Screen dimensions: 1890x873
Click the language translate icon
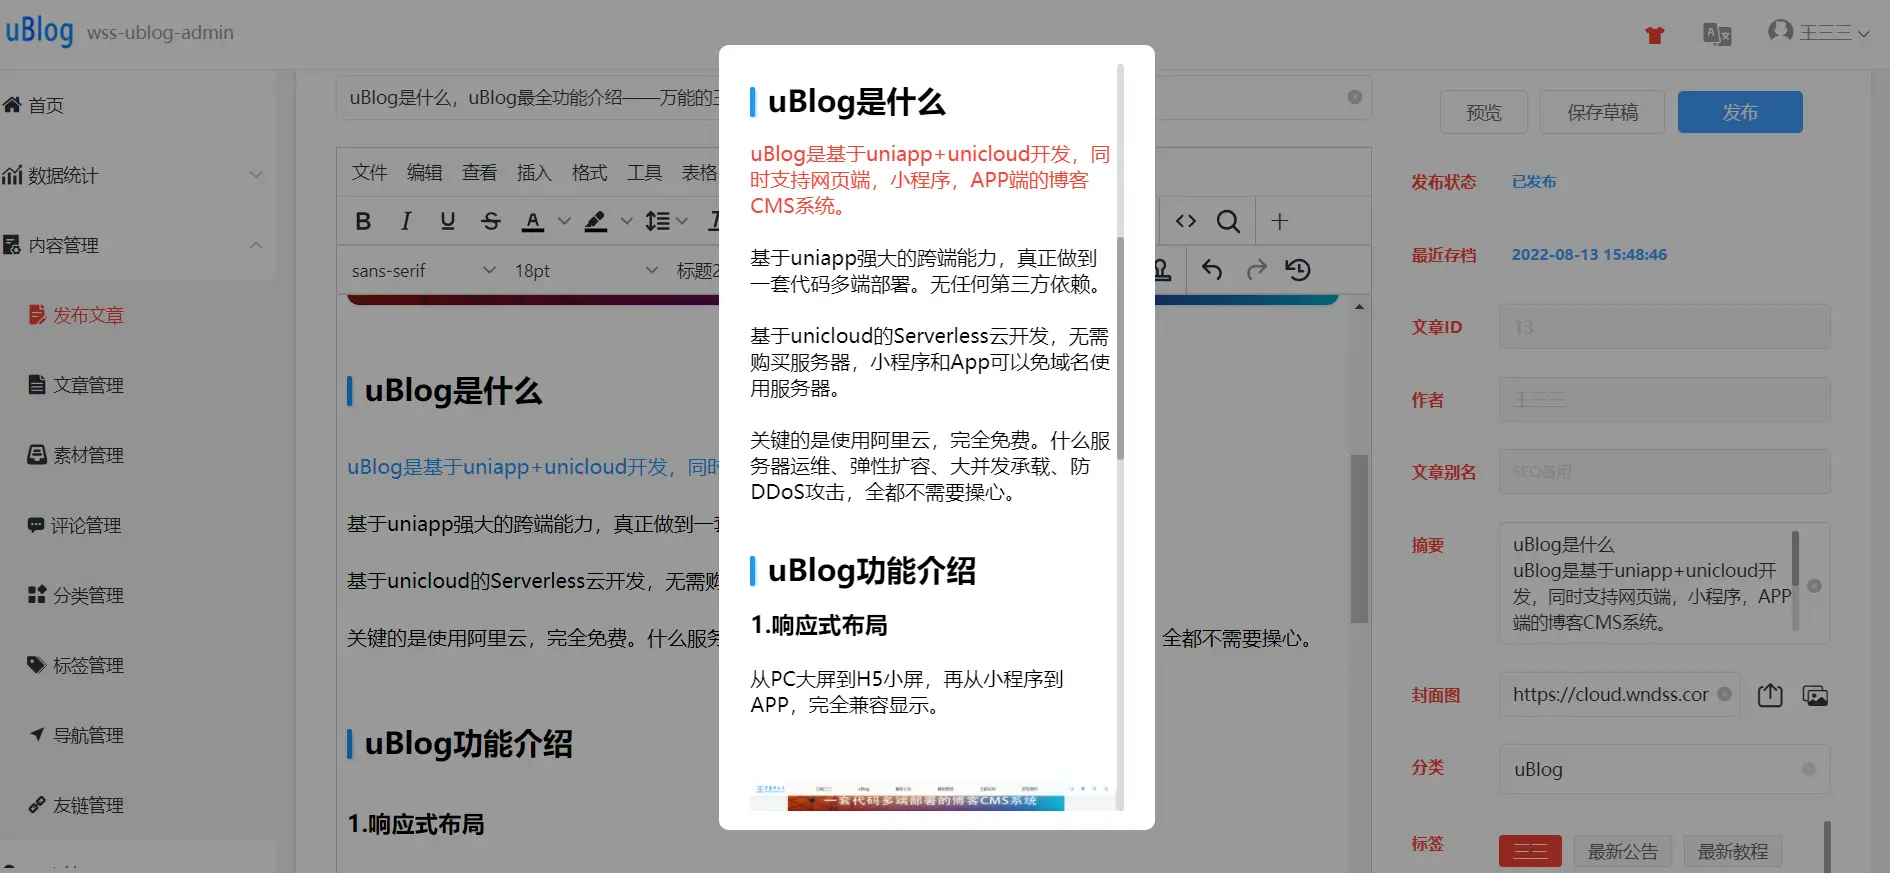pyautogui.click(x=1717, y=34)
